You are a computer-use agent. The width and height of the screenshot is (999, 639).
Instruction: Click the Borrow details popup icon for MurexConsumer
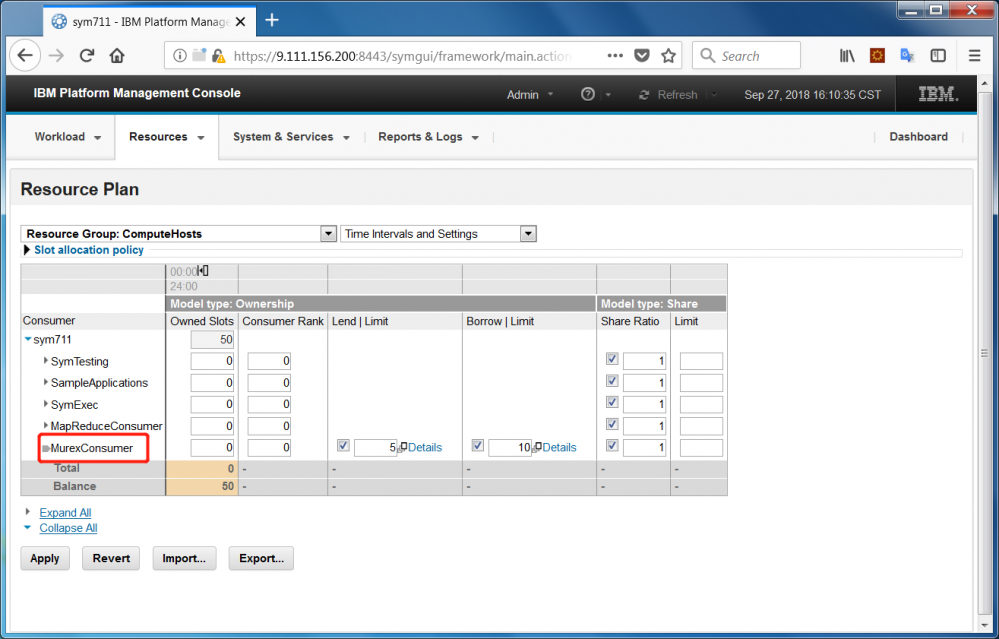[537, 447]
